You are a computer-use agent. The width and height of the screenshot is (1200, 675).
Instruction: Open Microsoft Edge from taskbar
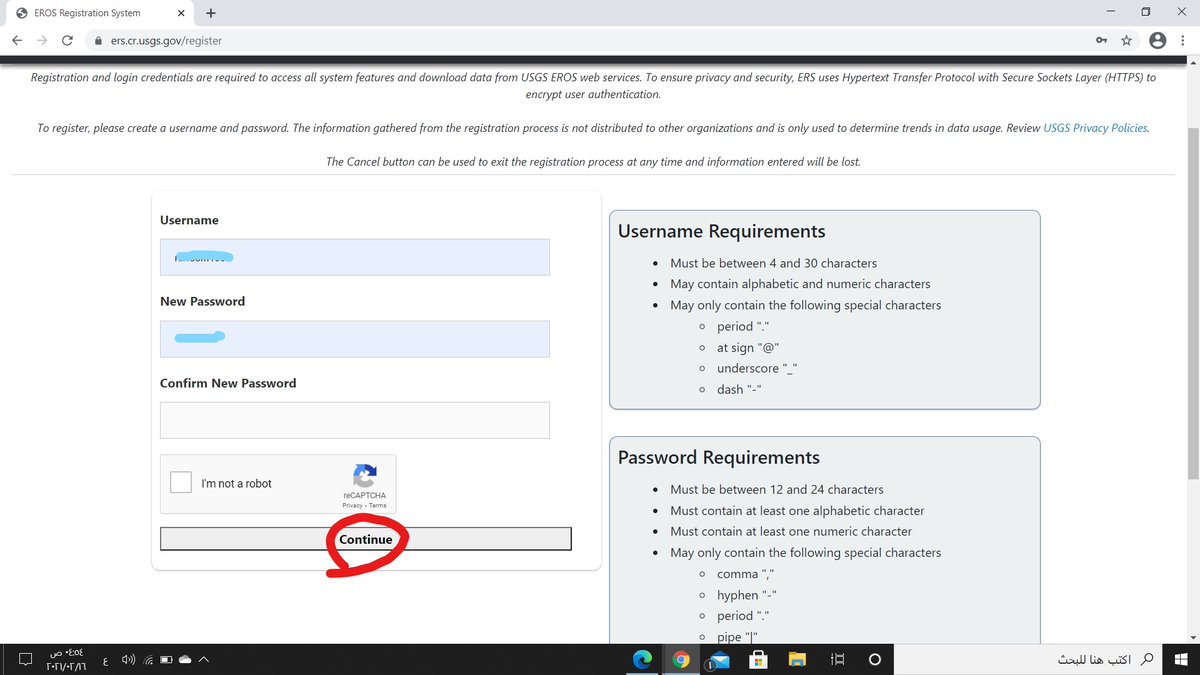pyautogui.click(x=643, y=660)
